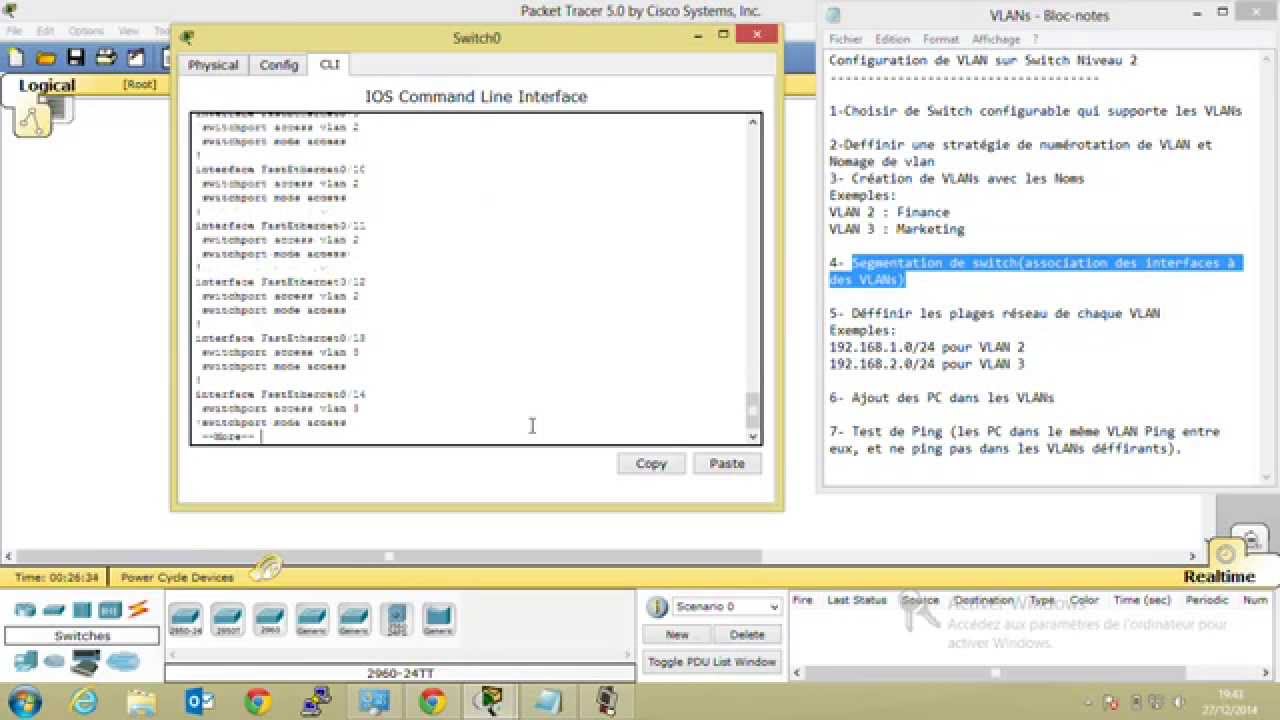The width and height of the screenshot is (1280, 720).
Task: Click the New scenario button
Action: pyautogui.click(x=677, y=634)
